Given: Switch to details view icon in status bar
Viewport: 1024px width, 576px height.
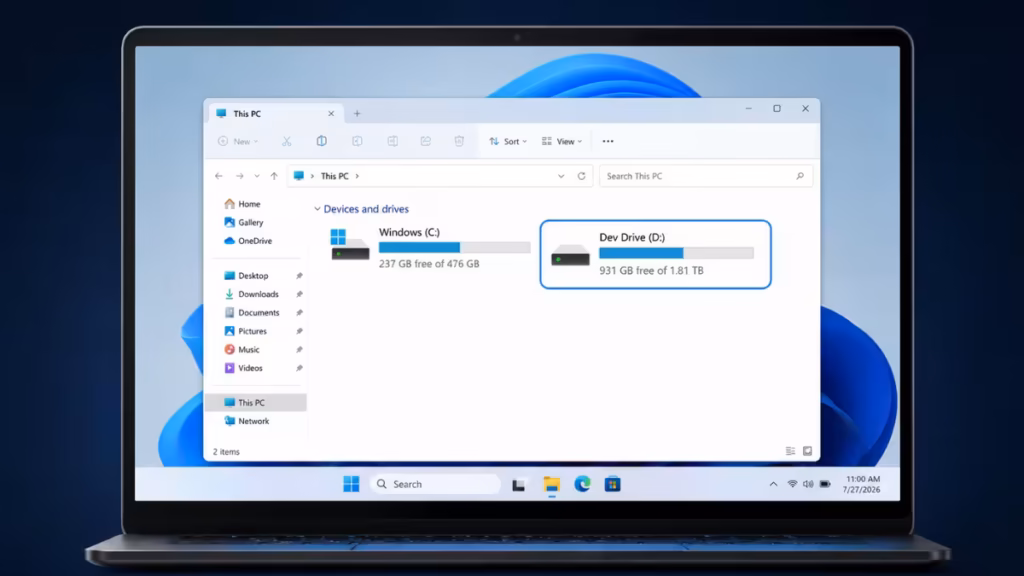Looking at the screenshot, I should tap(790, 451).
